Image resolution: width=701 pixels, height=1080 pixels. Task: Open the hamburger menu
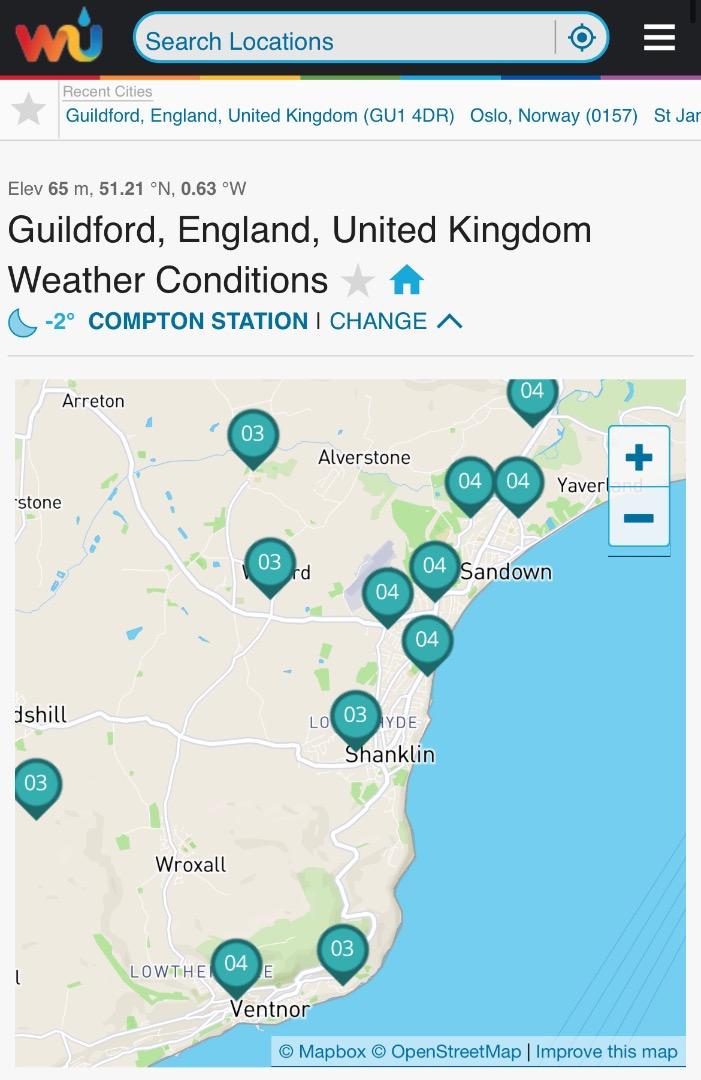(659, 38)
